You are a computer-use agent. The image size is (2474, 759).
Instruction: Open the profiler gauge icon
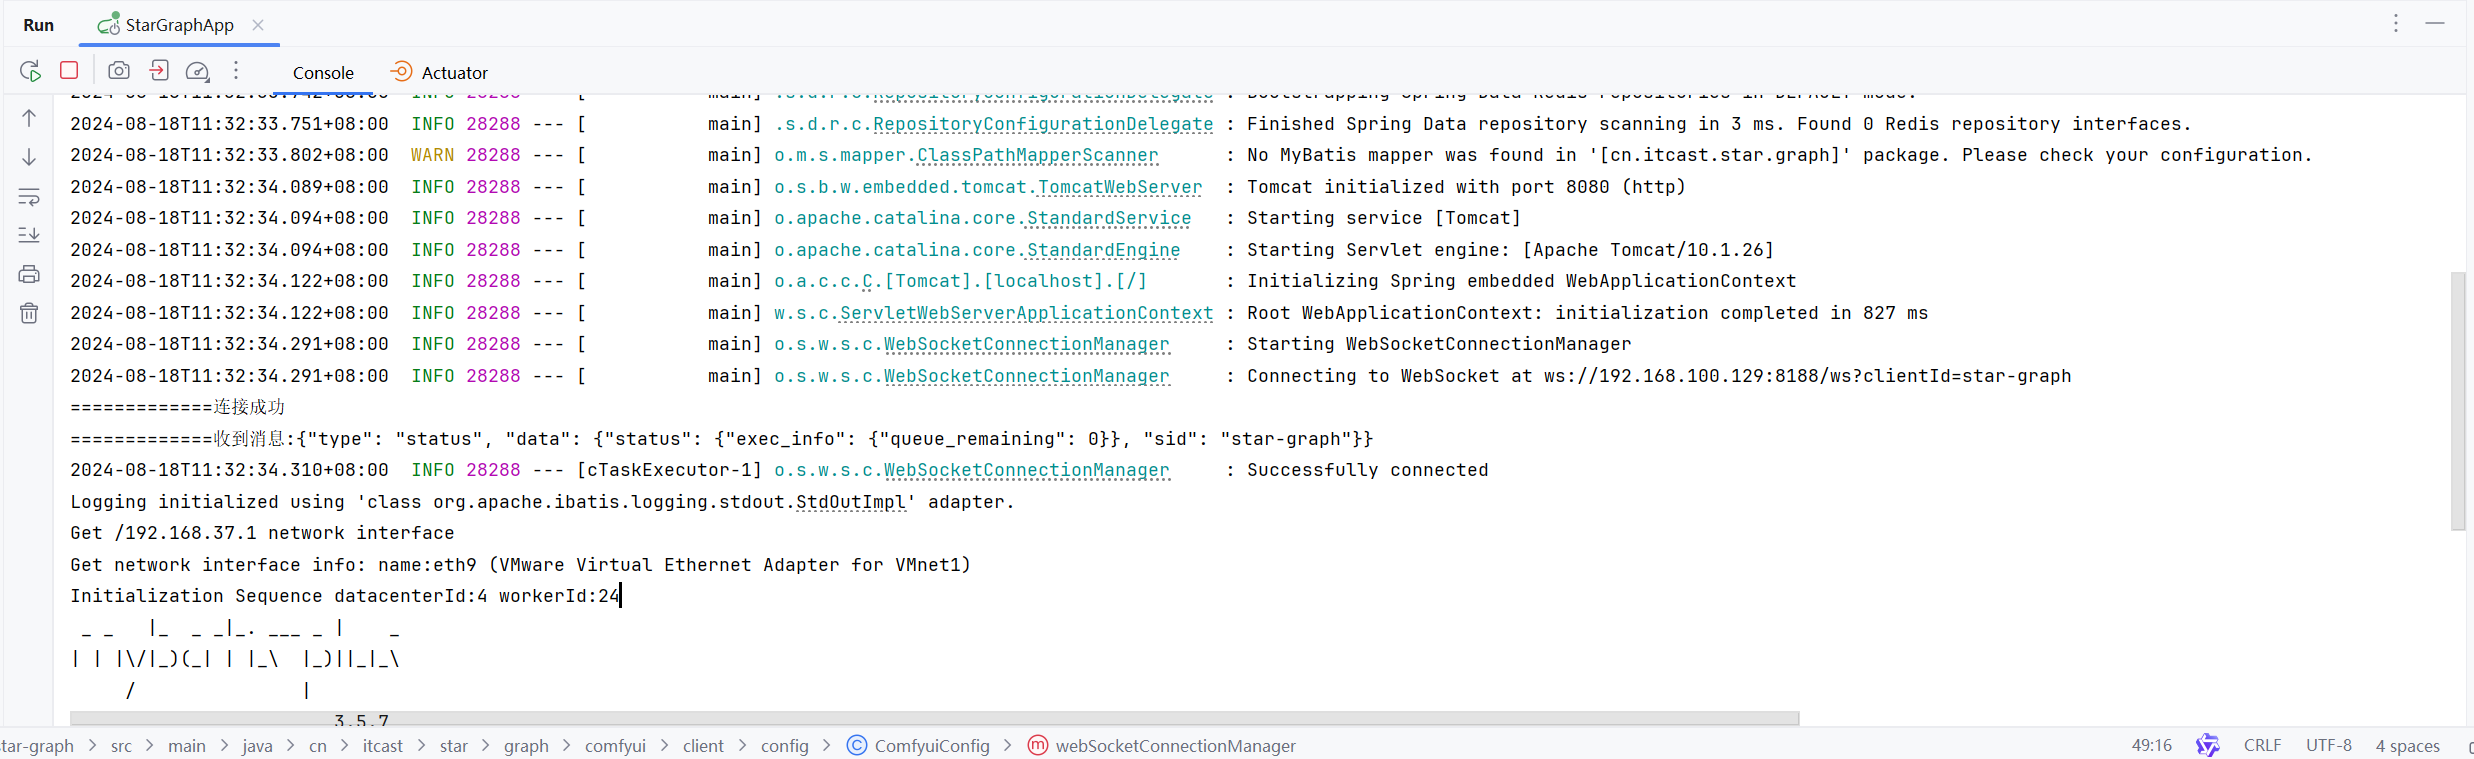198,71
